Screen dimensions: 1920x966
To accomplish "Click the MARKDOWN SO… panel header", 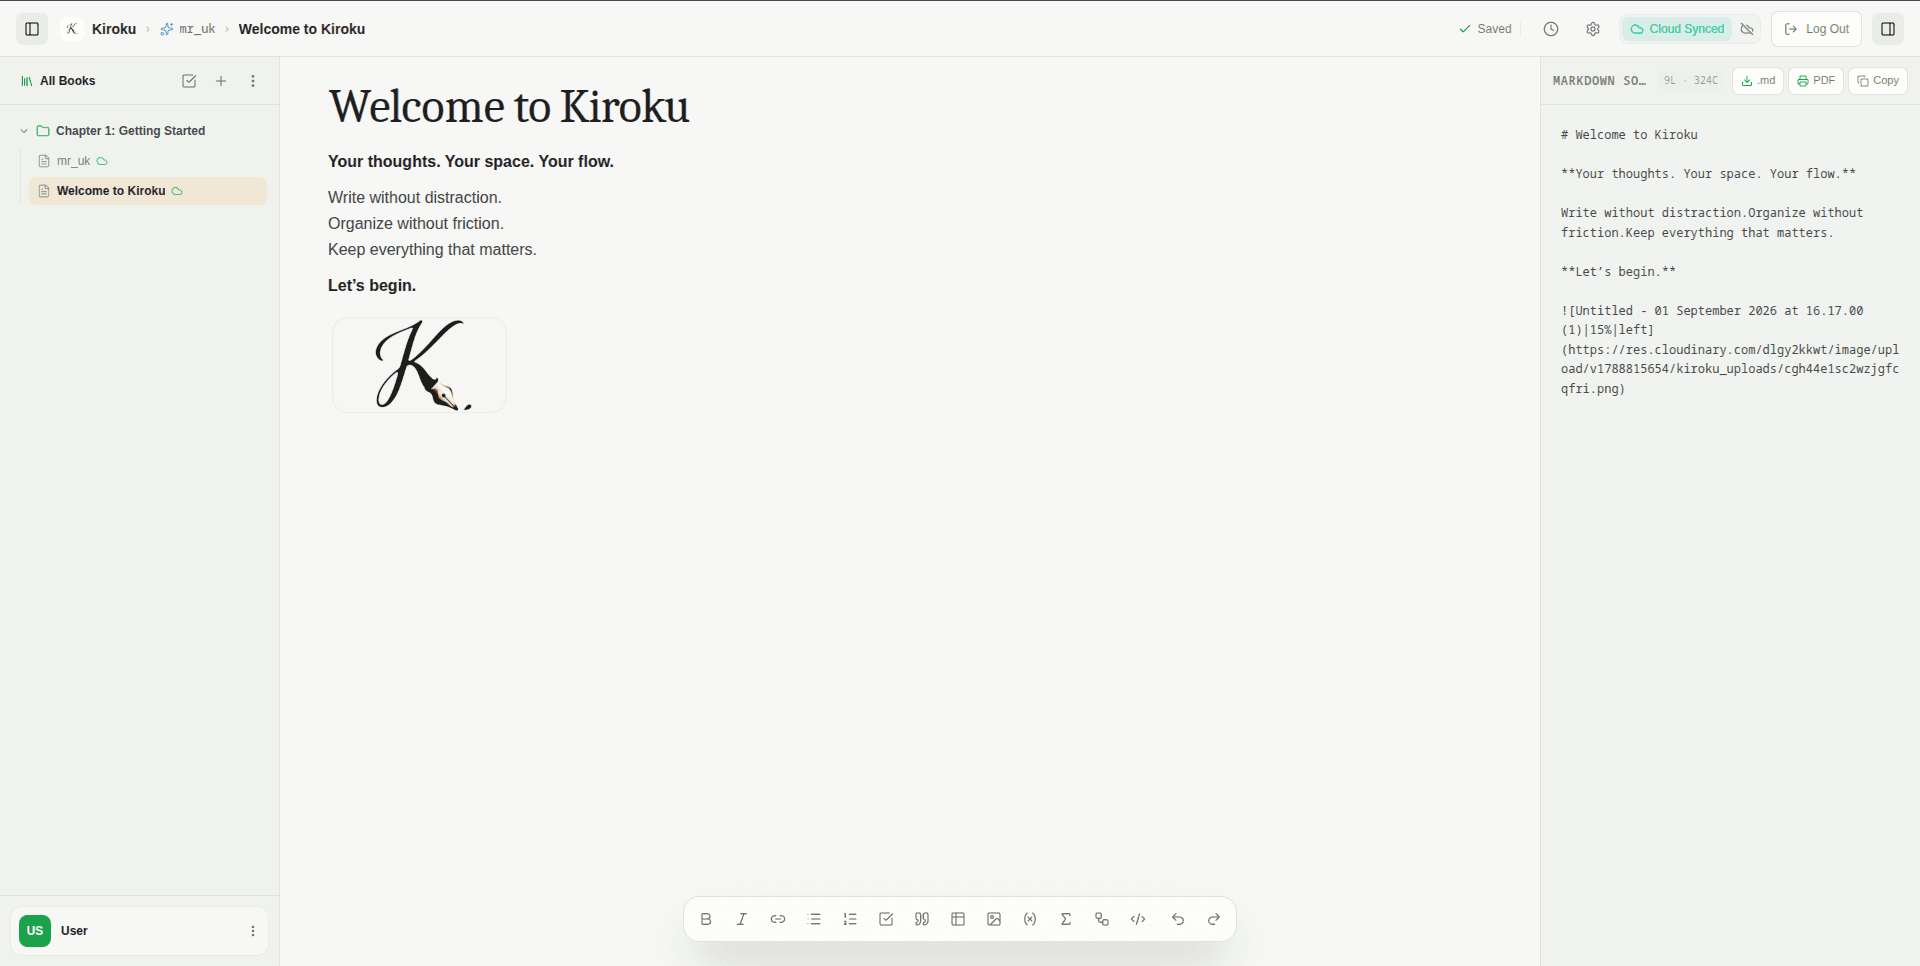I will coord(1599,81).
